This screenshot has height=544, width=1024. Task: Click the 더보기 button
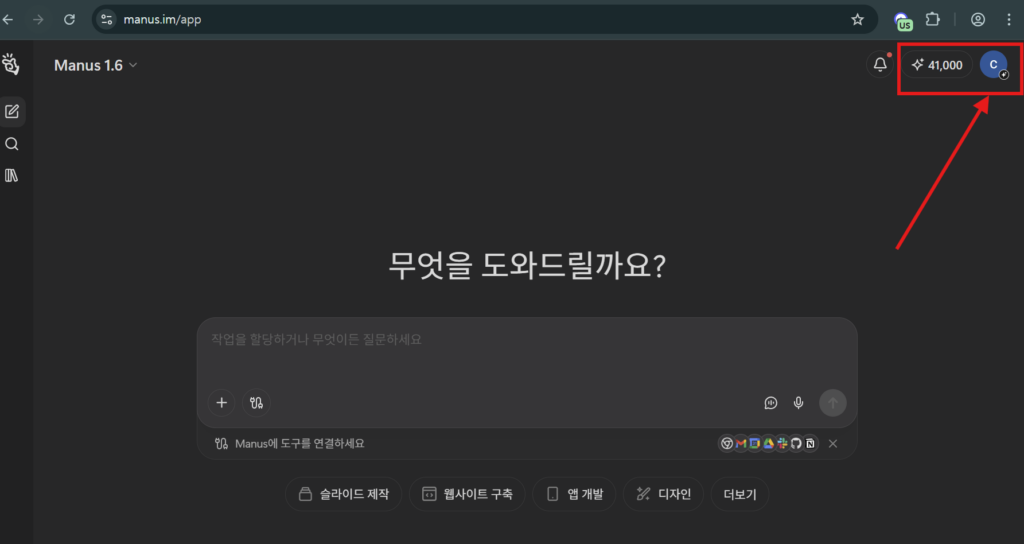pos(740,494)
